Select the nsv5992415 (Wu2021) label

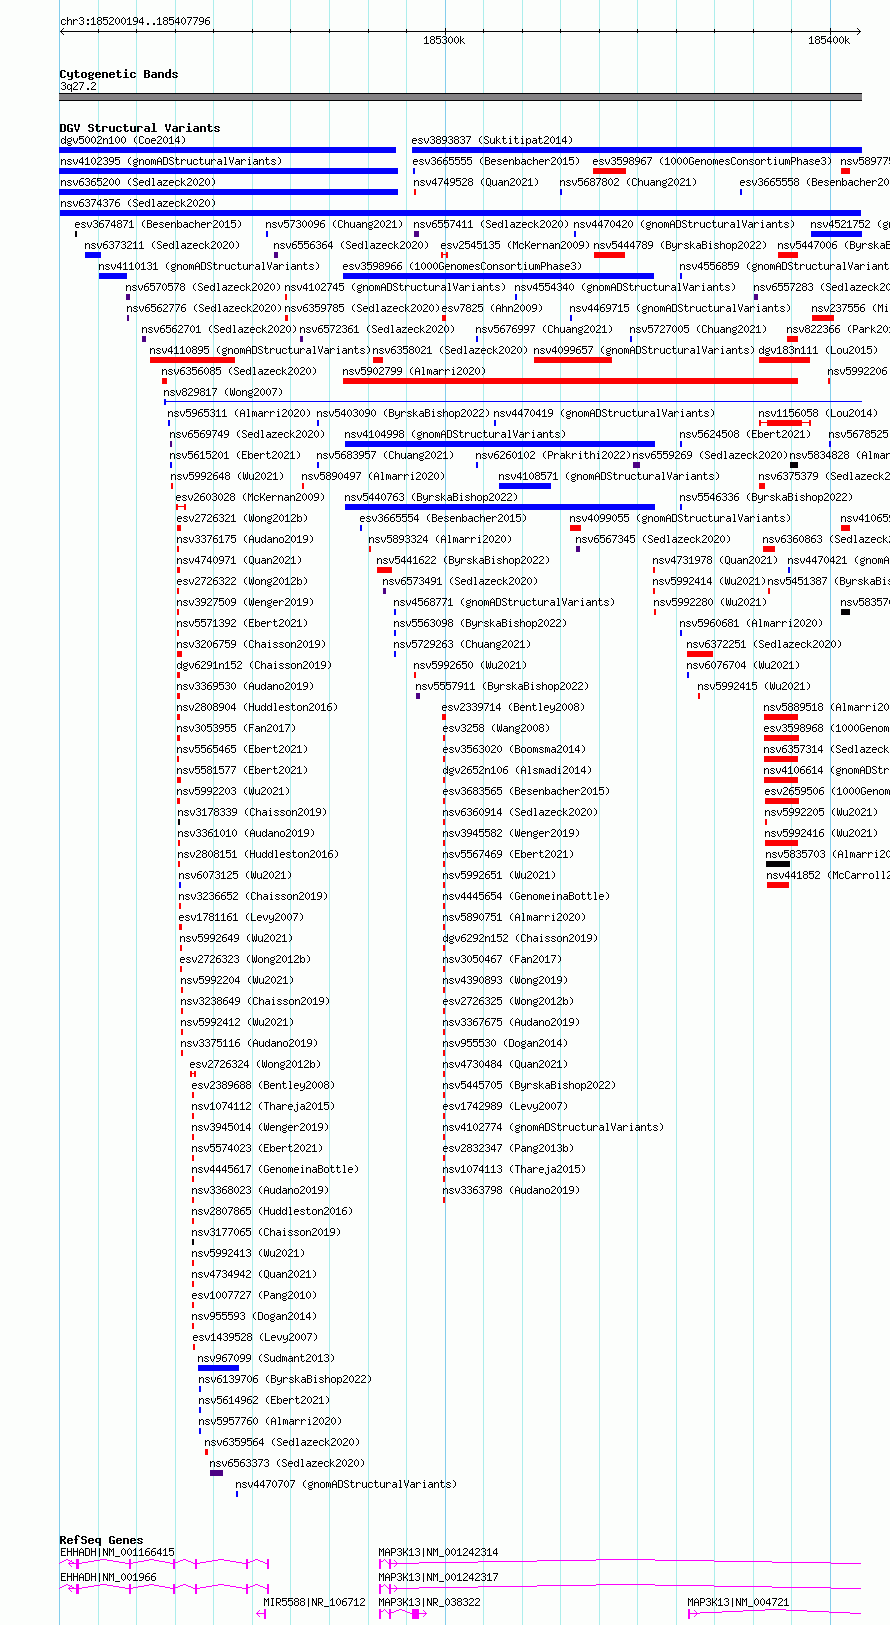click(x=755, y=686)
